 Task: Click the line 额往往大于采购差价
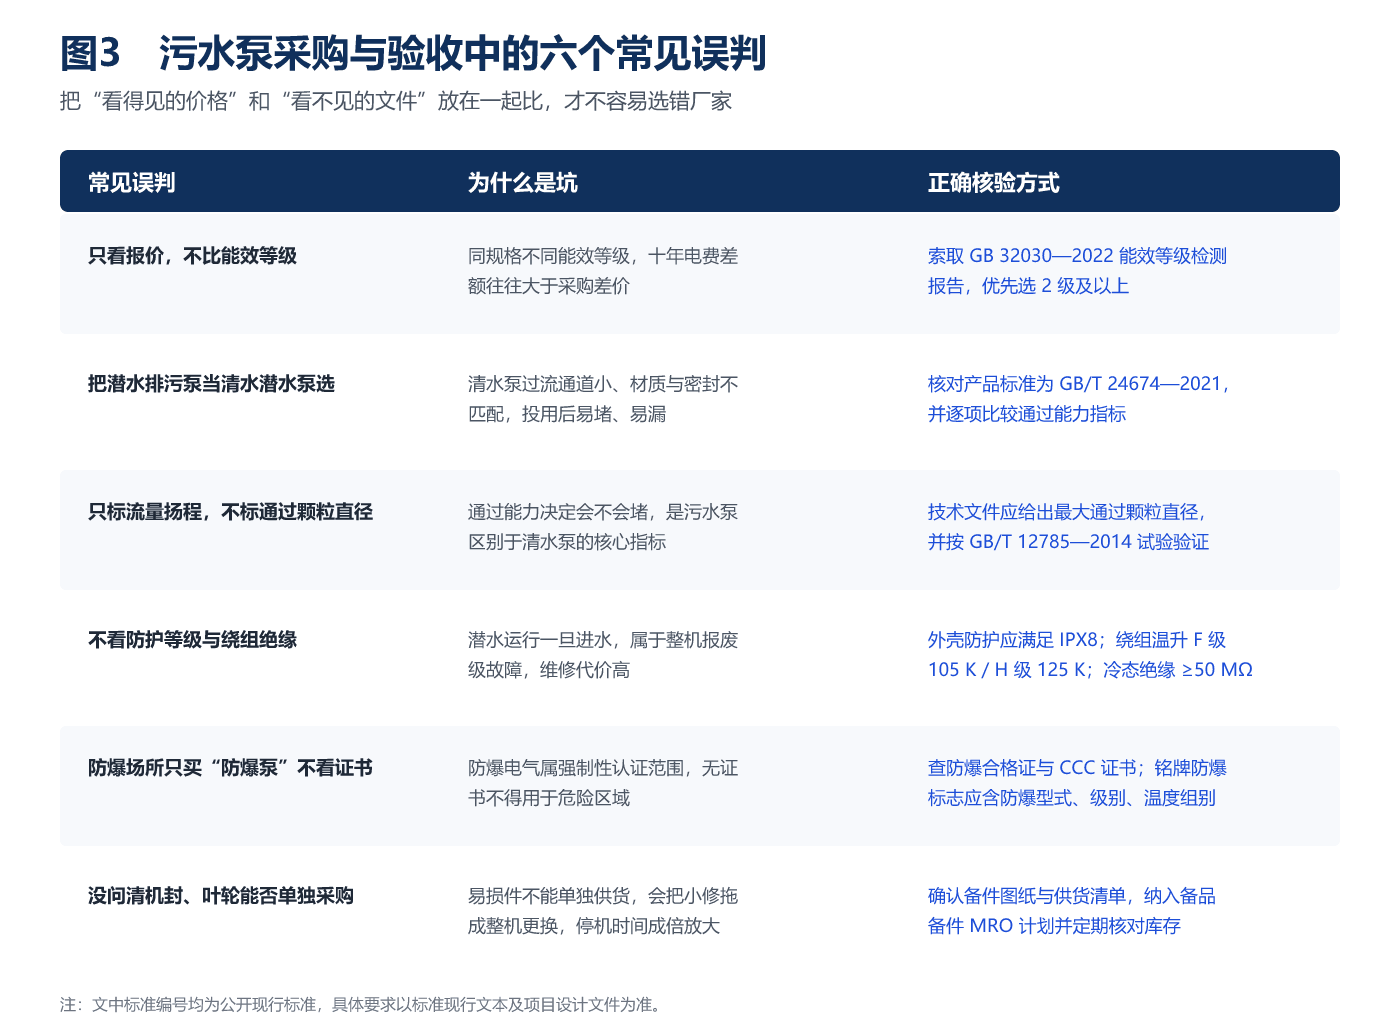(549, 286)
